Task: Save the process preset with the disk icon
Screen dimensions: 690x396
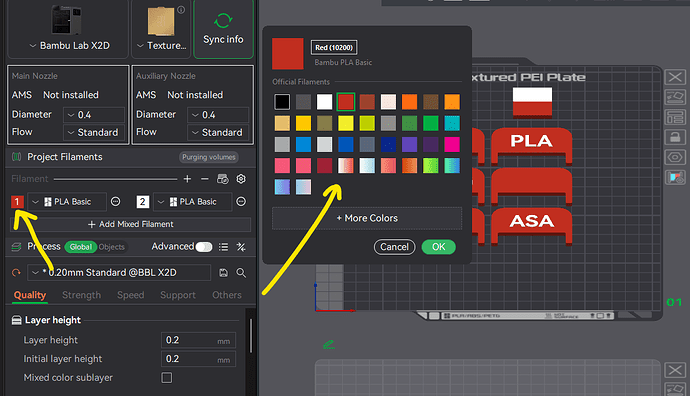Action: click(x=224, y=273)
